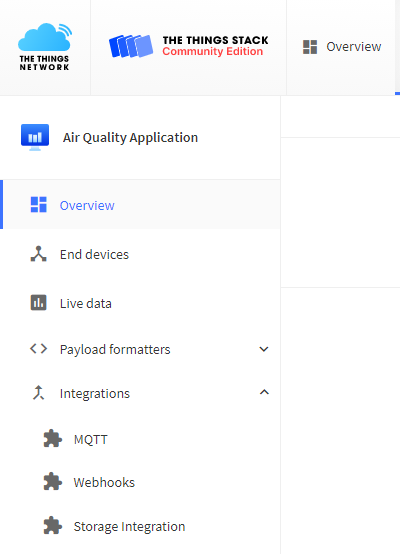Click the Storage Integration puzzle piece icon
The height and width of the screenshot is (554, 400).
pos(52,526)
